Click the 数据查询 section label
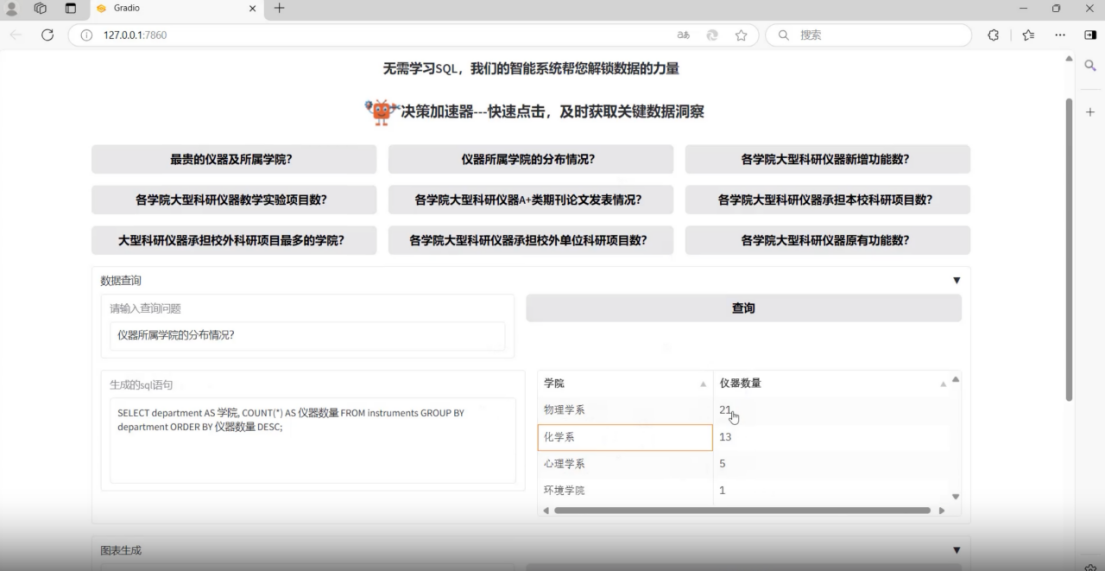Image resolution: width=1106 pixels, height=571 pixels. 121,281
